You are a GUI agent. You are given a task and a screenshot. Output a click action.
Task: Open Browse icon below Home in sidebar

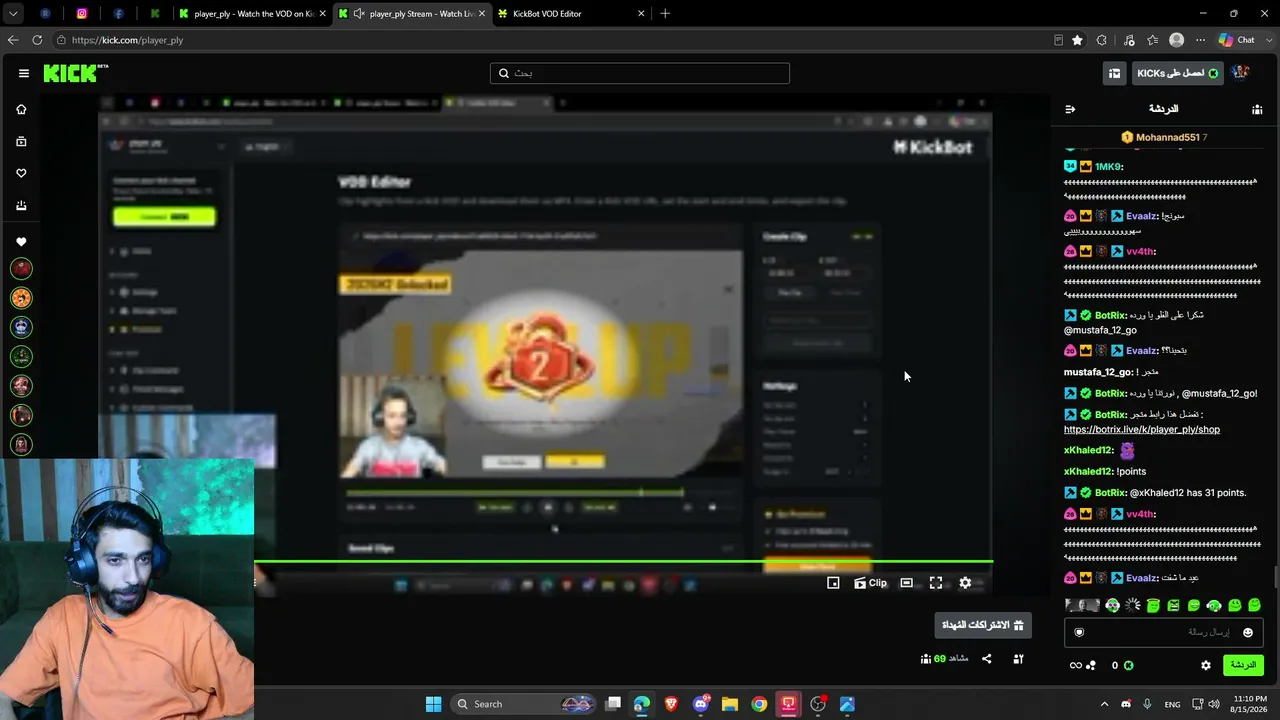point(21,142)
